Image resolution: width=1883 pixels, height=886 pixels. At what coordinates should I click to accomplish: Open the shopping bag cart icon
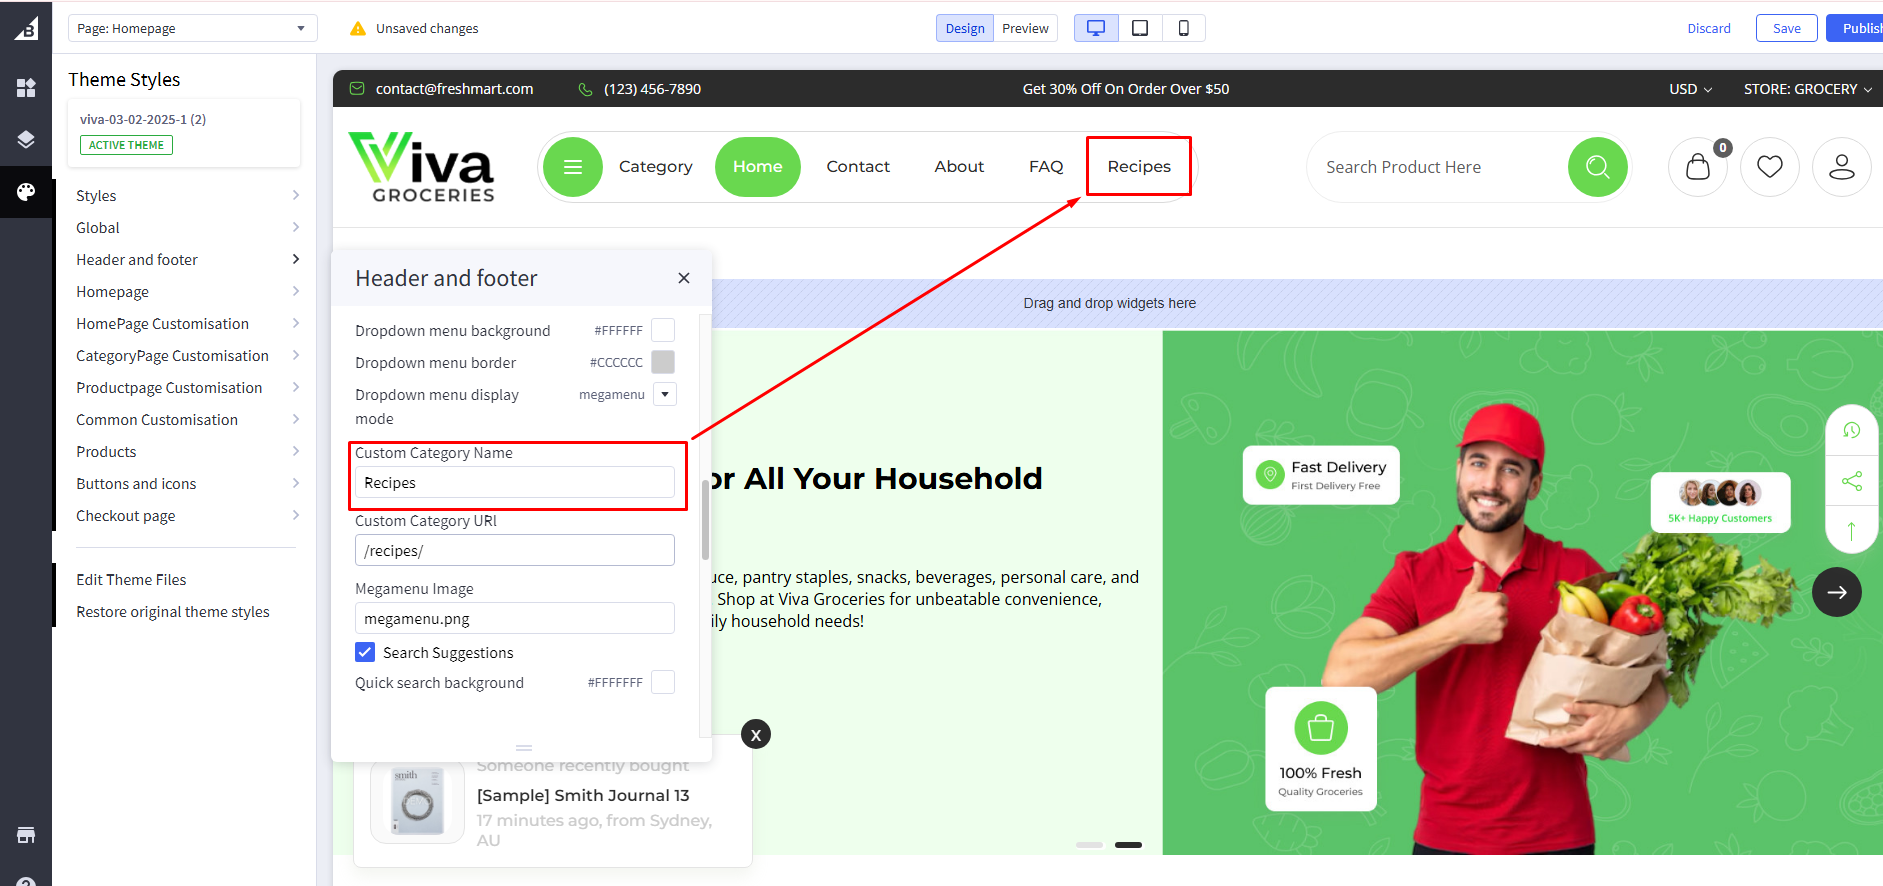[x=1698, y=167]
